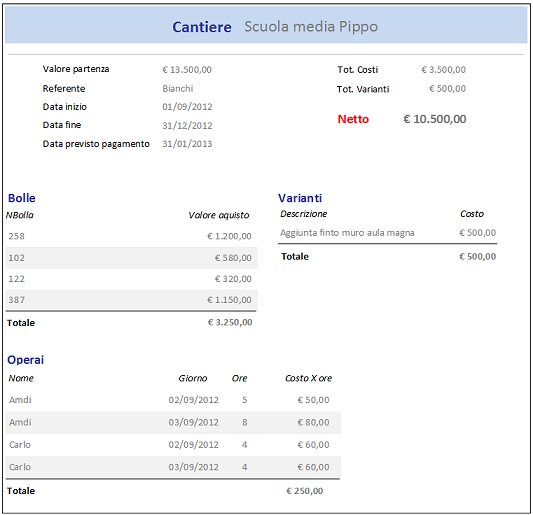Viewport: 533px width, 515px height.
Task: Select Data previsto pagamento value 31/01/2013
Action: [x=187, y=144]
